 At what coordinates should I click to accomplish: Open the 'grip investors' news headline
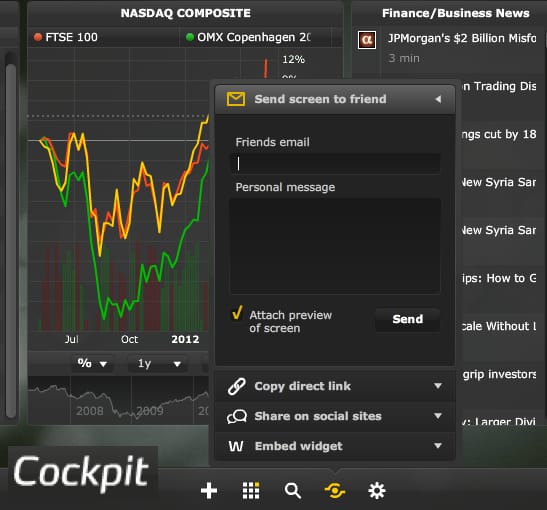pos(499,374)
